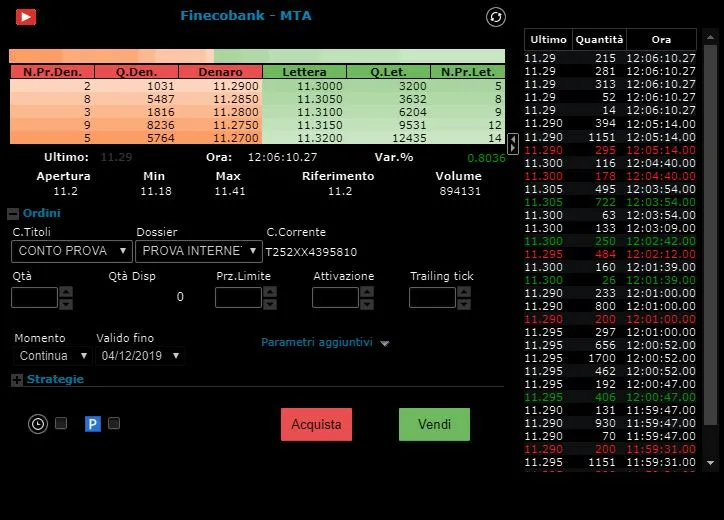Viewport: 724px width, 520px height.
Task: Increase Trailing tick with up arrow
Action: (464, 292)
